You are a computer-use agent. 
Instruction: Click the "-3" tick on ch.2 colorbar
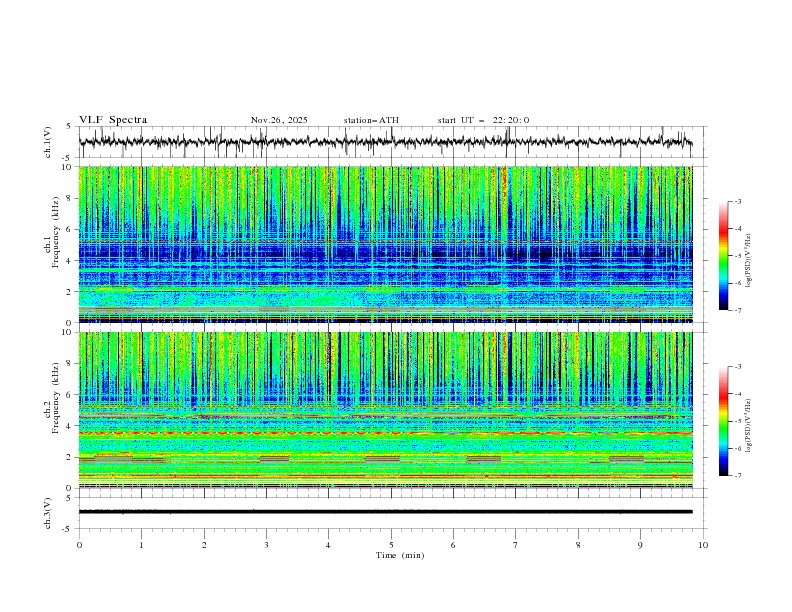[737, 367]
